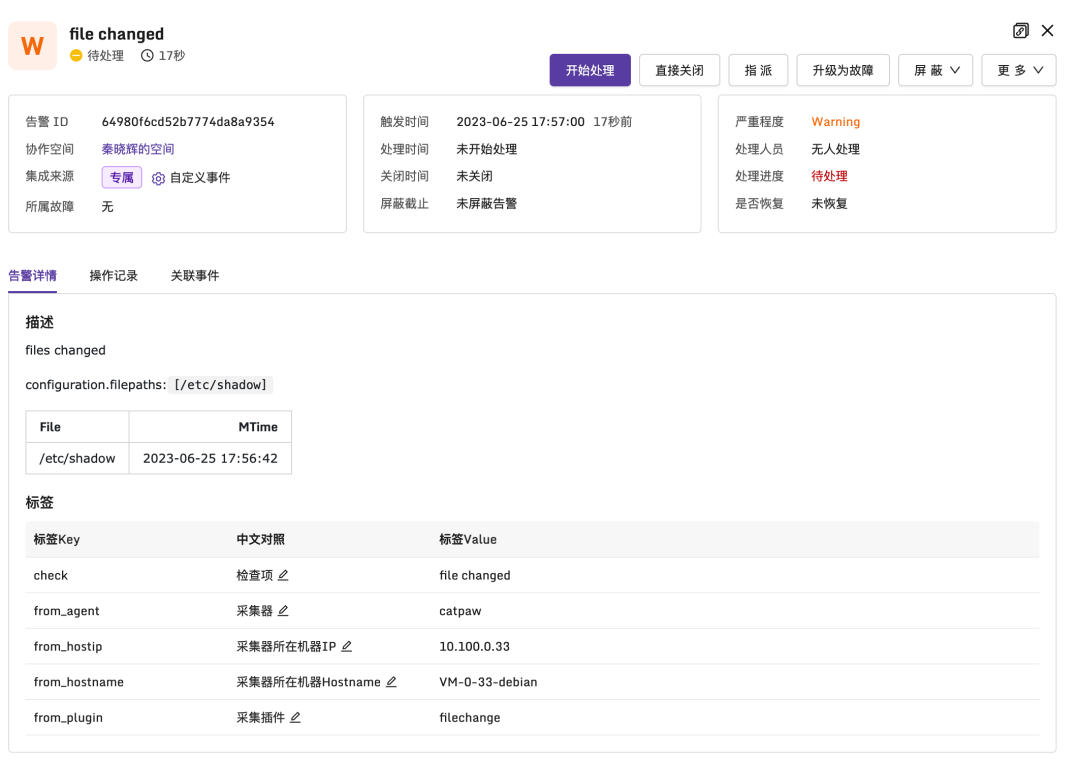Image resolution: width=1080 pixels, height=765 pixels.
Task: Open the 秦晓辉的空间 link
Action: [137, 150]
